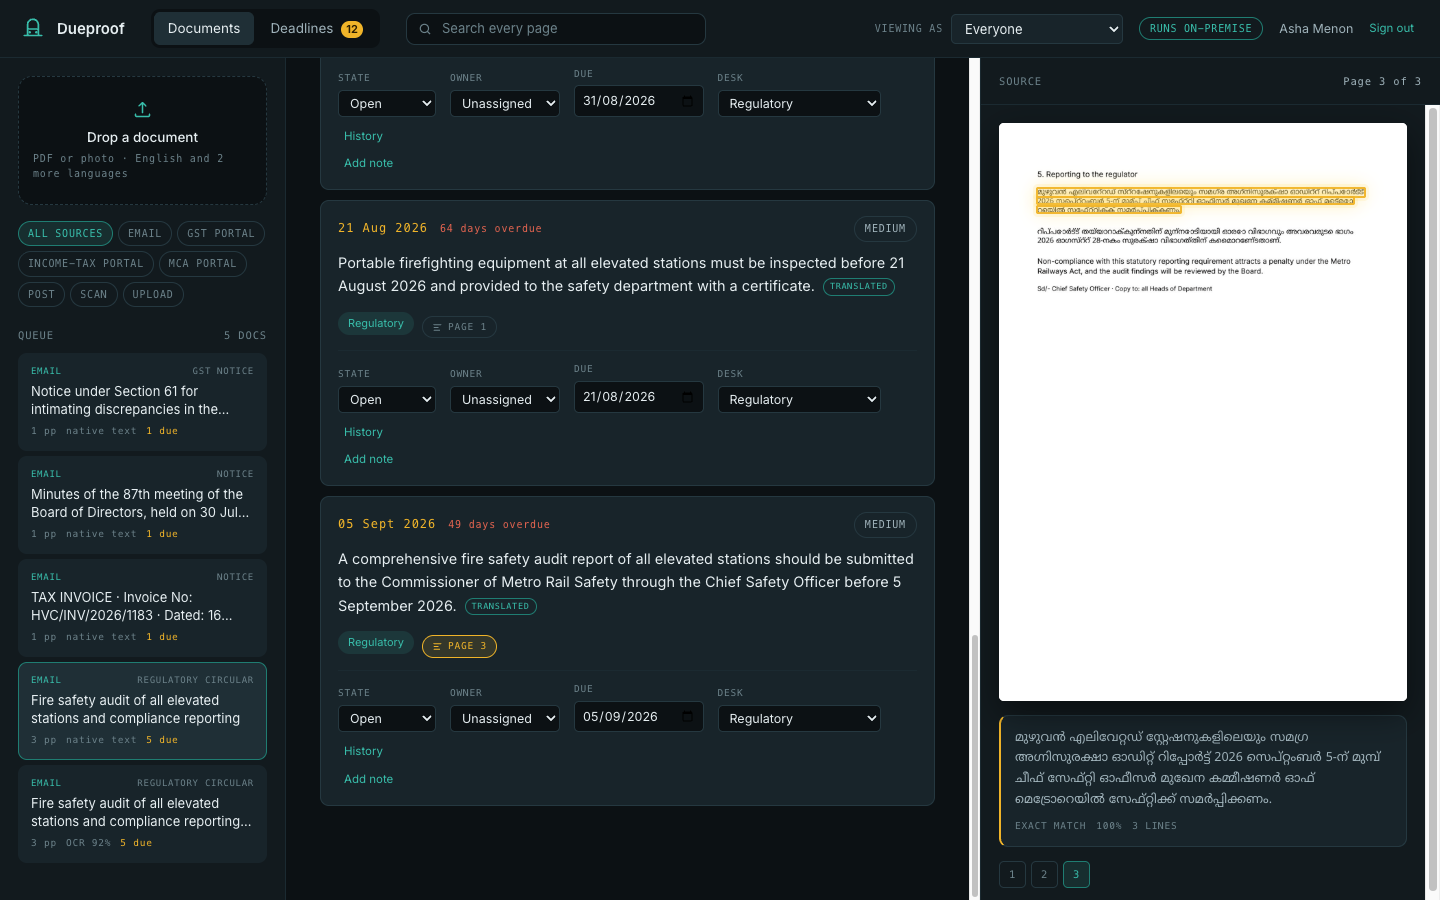Toggle the MCA PORTAL filter chip
Image resolution: width=1440 pixels, height=900 pixels.
pos(203,264)
